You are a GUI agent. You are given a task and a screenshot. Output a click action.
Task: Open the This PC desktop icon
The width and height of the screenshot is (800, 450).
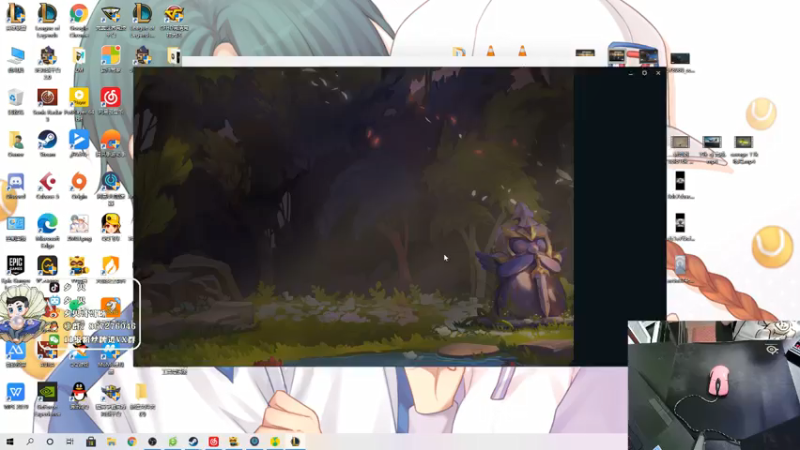click(x=16, y=56)
